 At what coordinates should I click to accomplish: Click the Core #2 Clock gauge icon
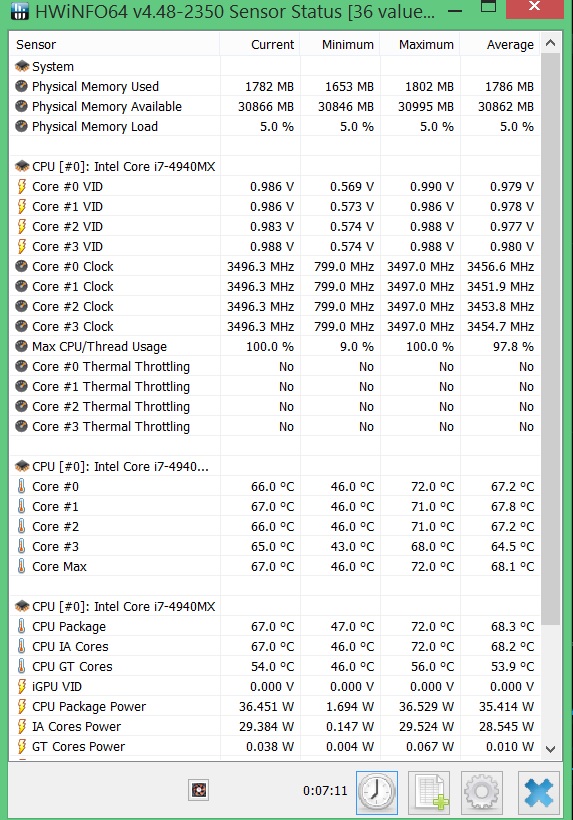(21, 306)
